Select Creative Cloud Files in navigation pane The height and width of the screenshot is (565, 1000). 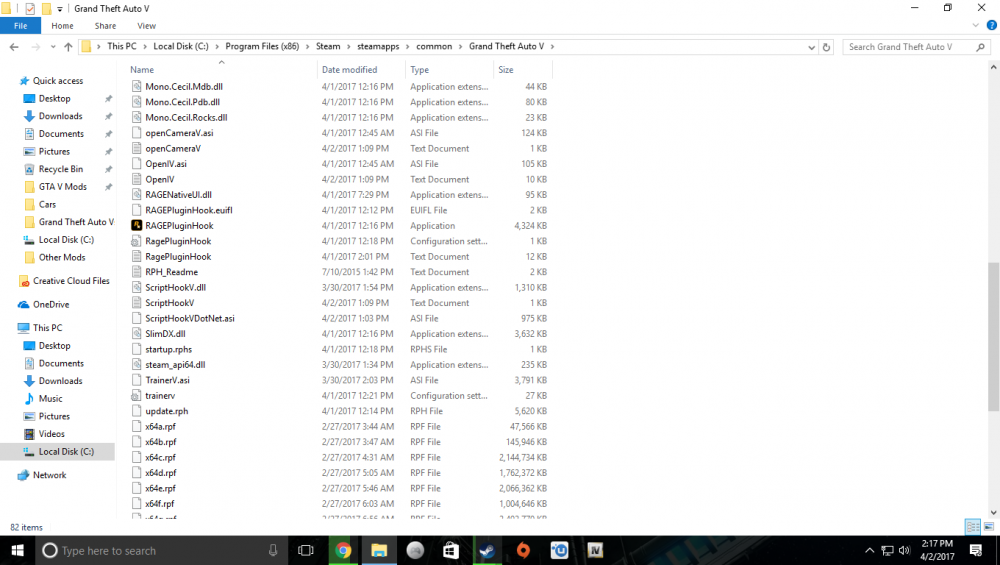tap(71, 281)
